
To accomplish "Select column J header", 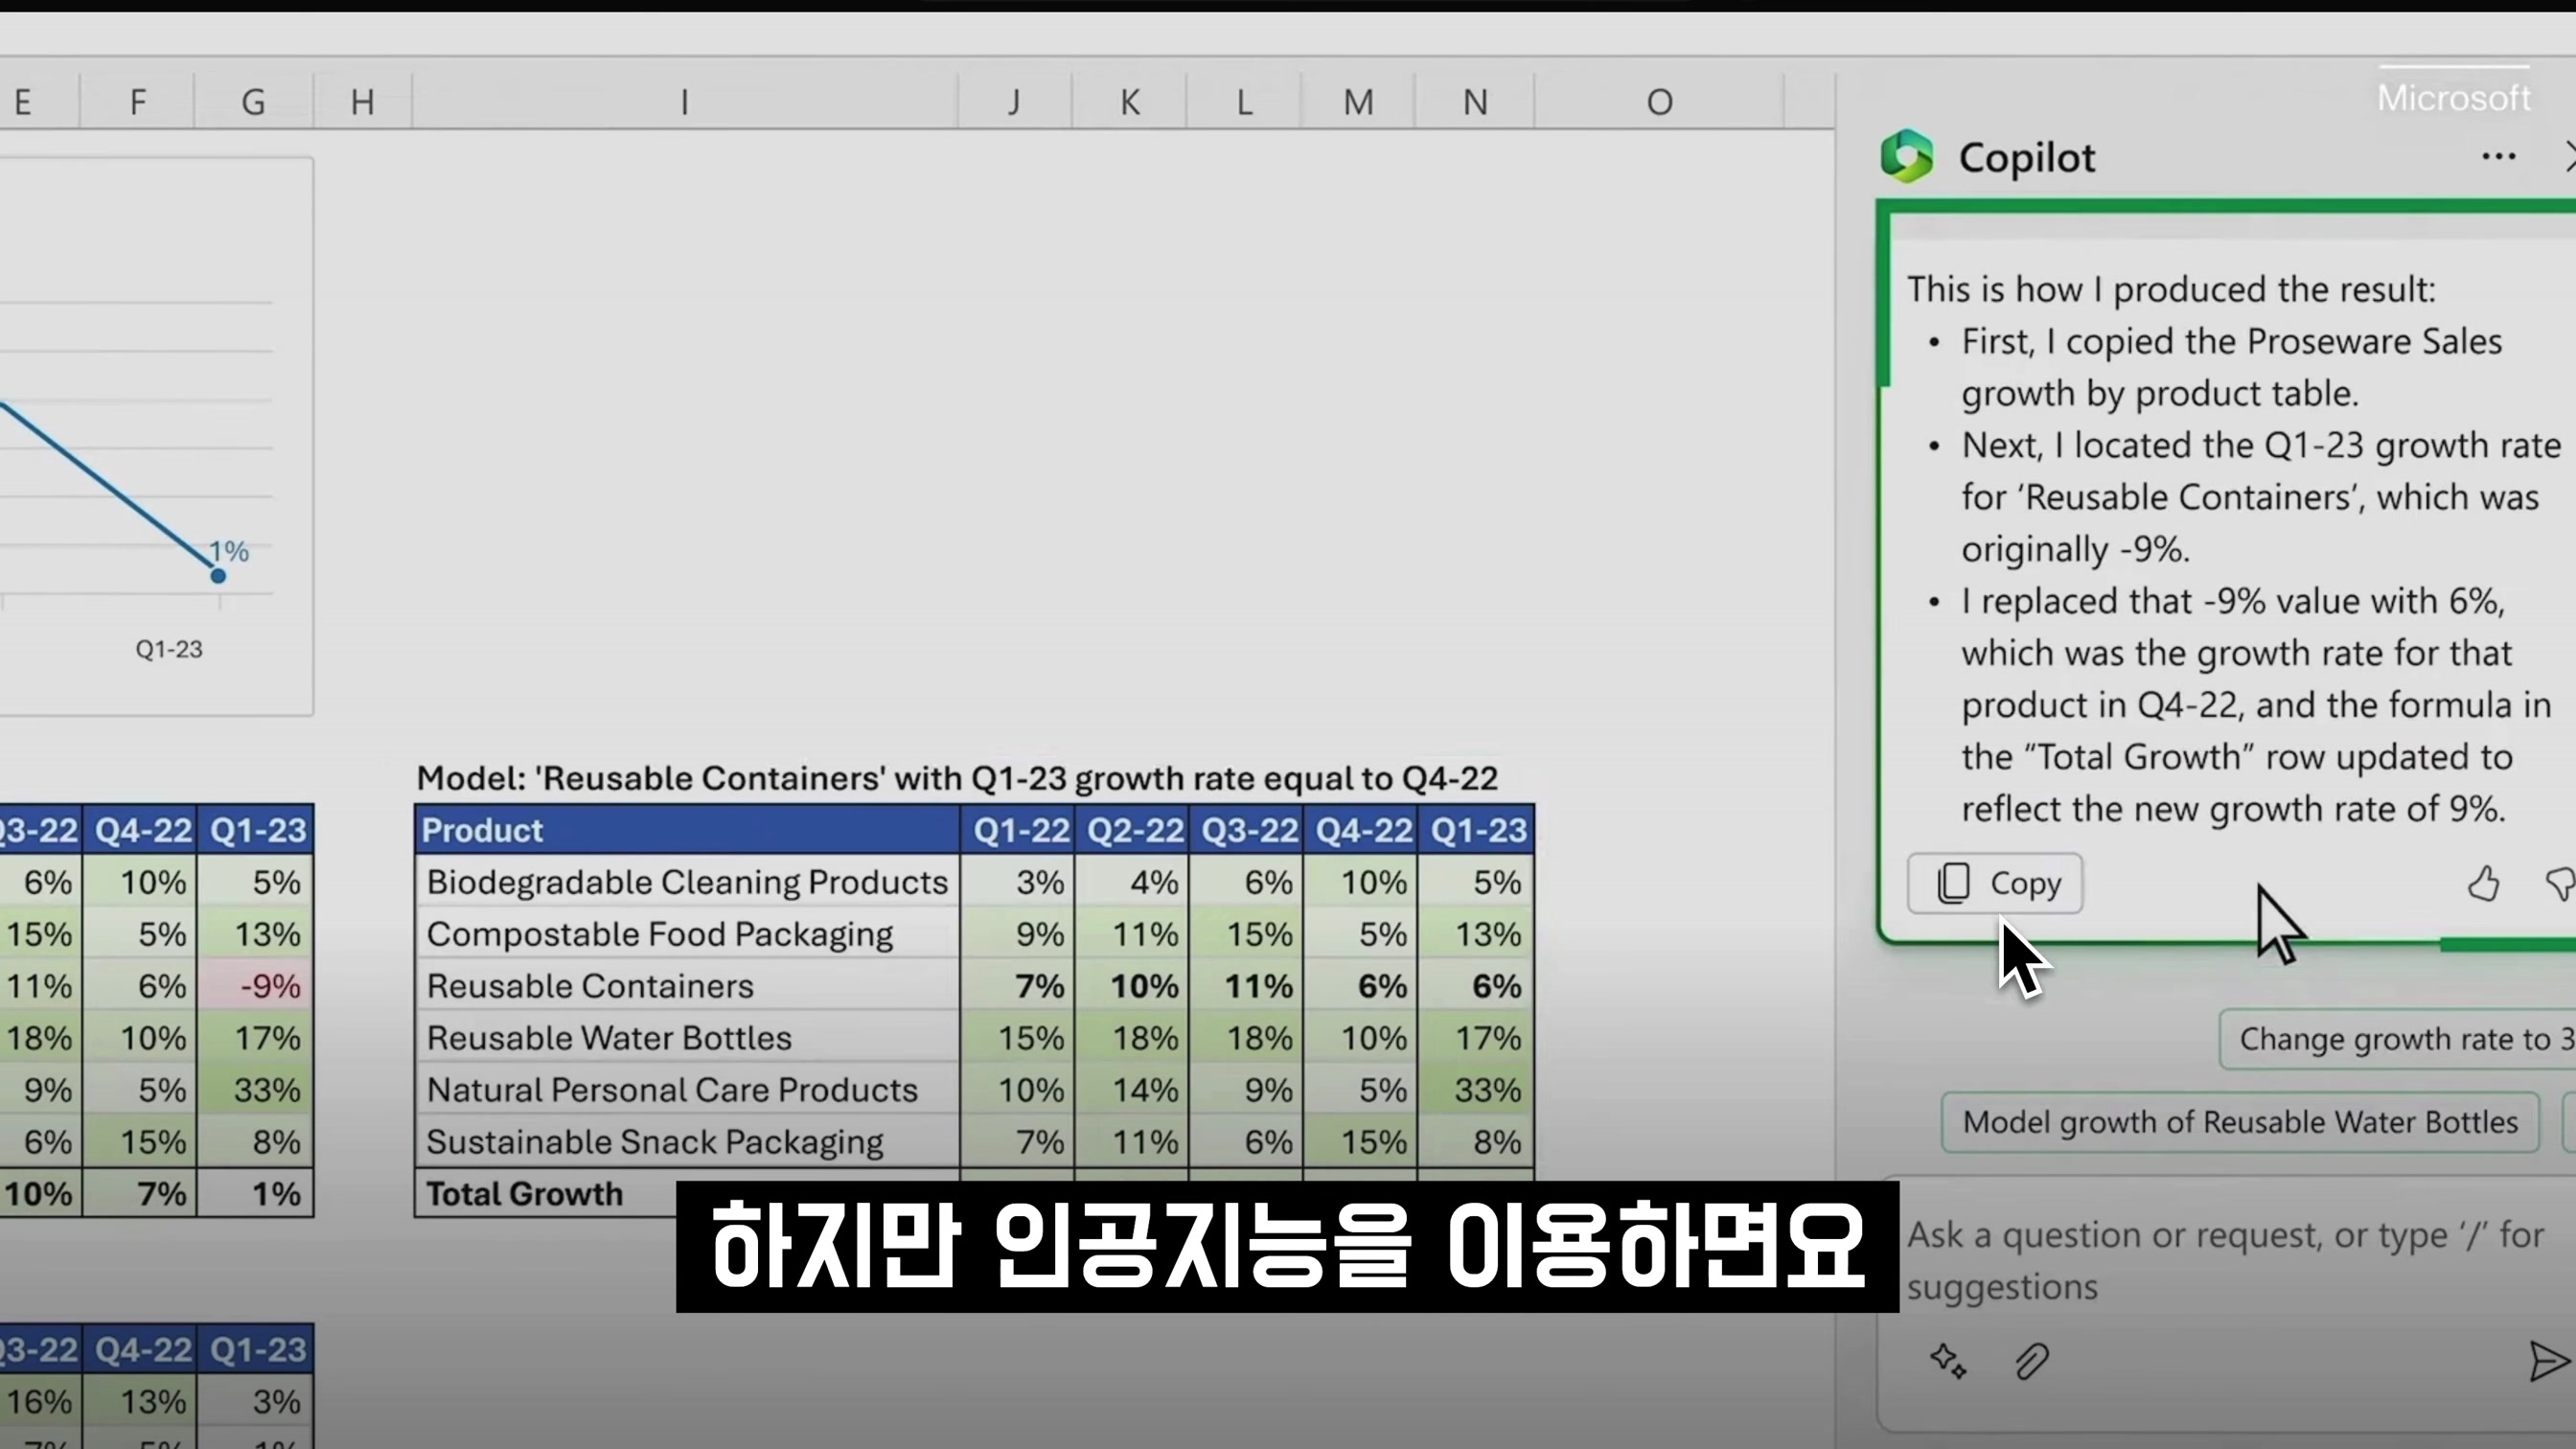I will (x=1015, y=101).
